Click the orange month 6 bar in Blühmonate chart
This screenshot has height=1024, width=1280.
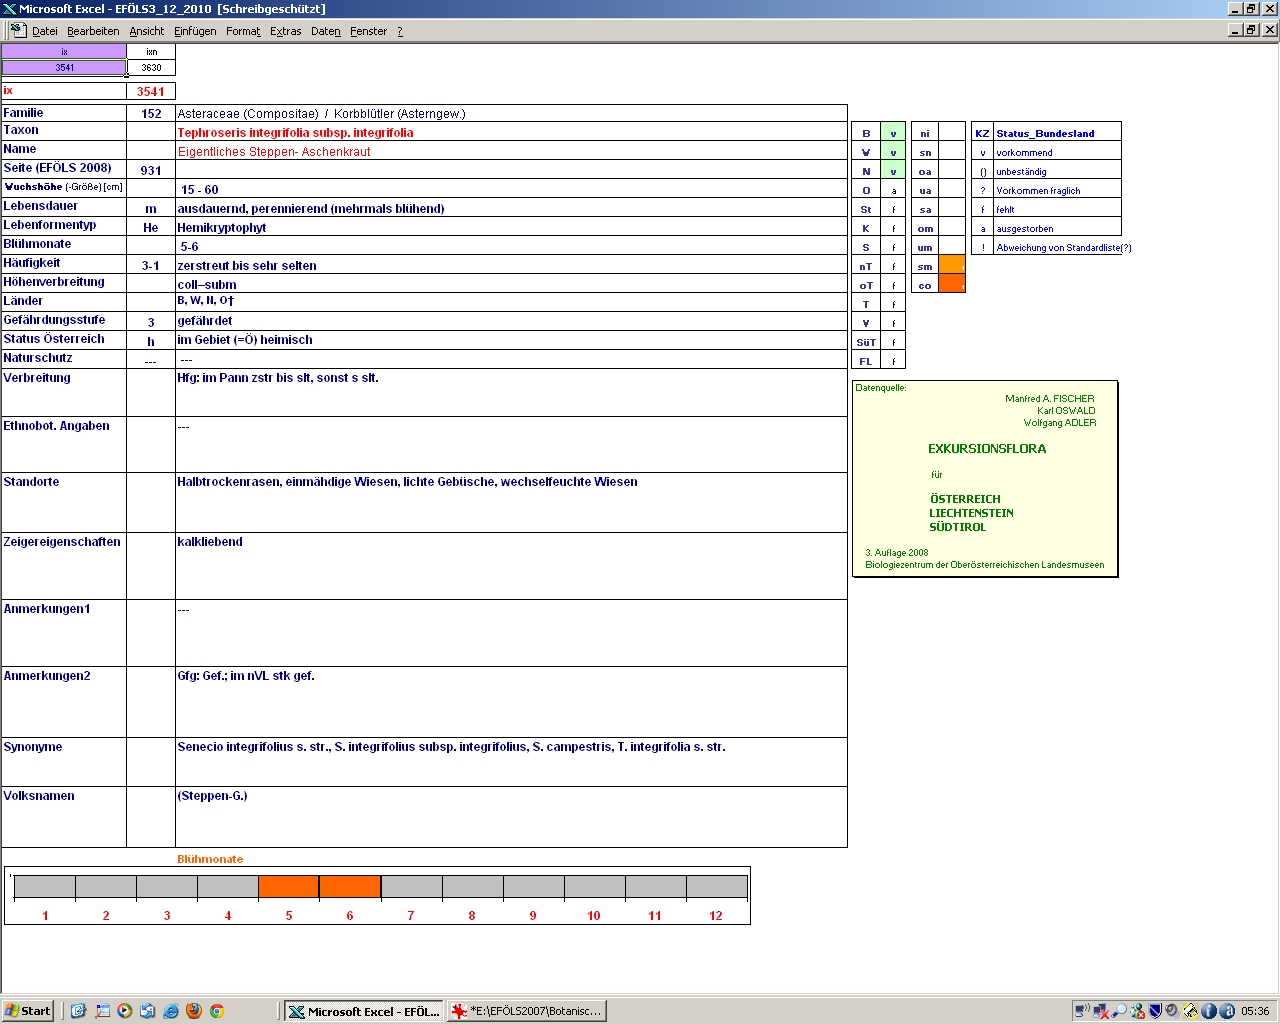[350, 886]
